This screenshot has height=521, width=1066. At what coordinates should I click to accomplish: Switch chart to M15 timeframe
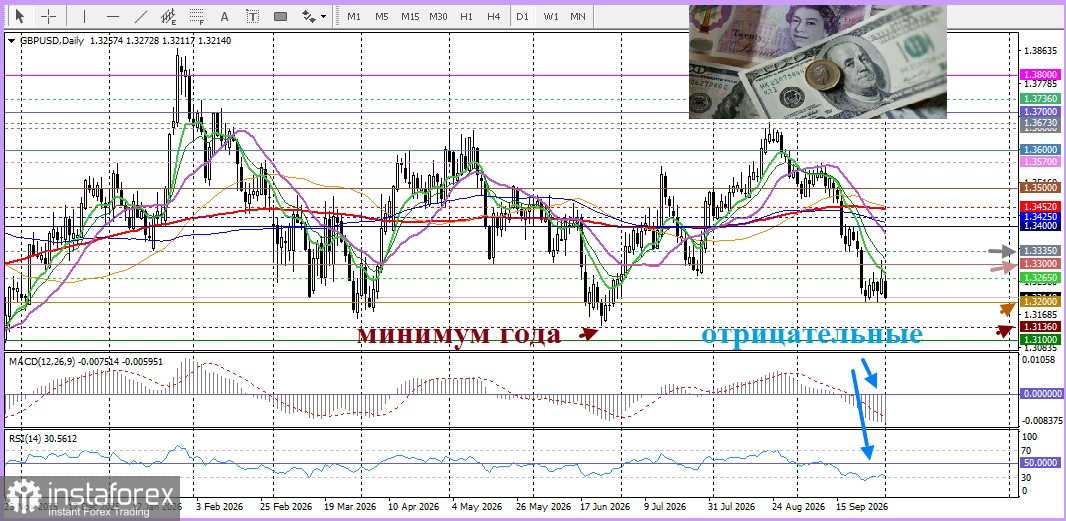410,16
